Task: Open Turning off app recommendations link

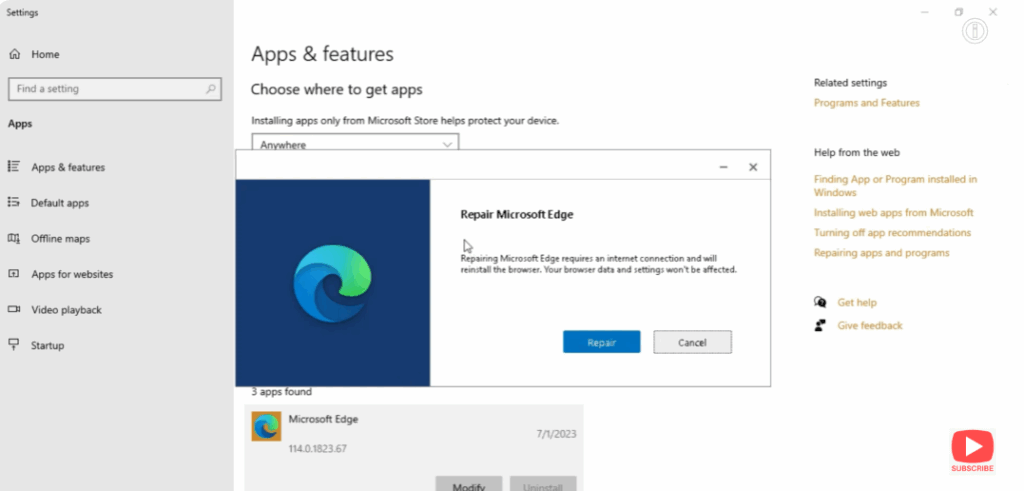Action: pos(892,233)
